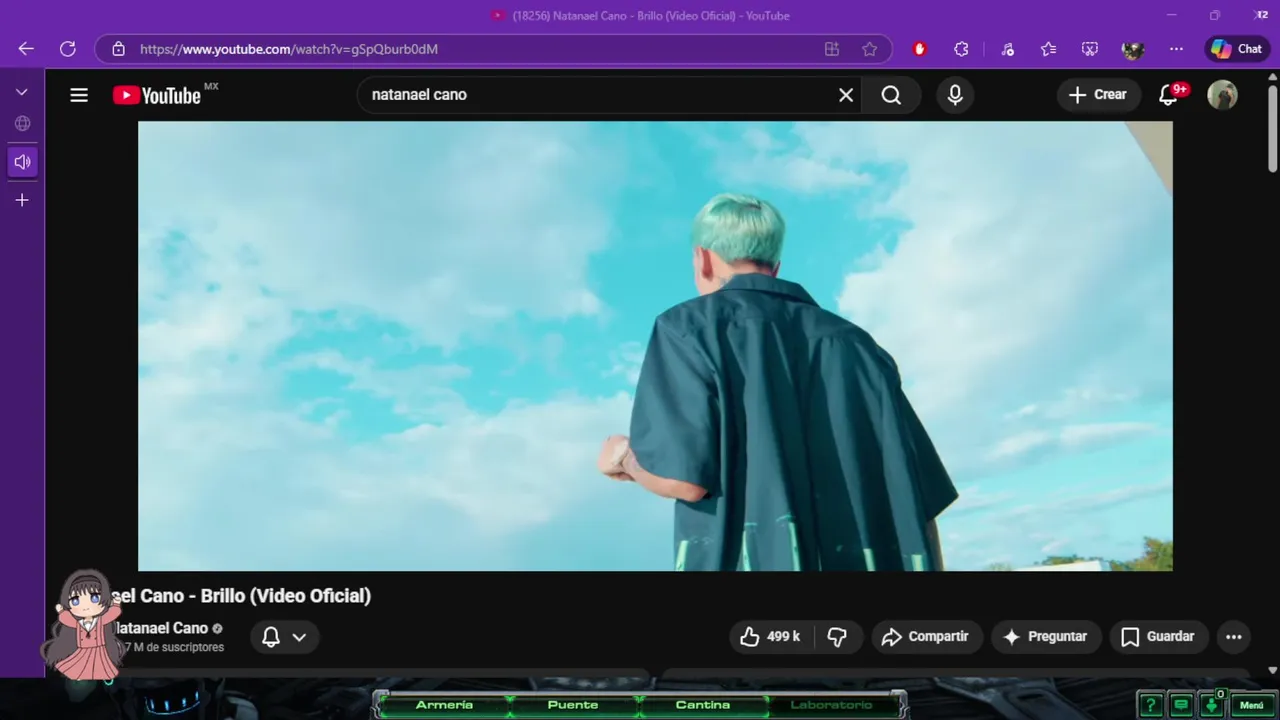Open the Crear create menu
1280x720 pixels.
click(1098, 95)
